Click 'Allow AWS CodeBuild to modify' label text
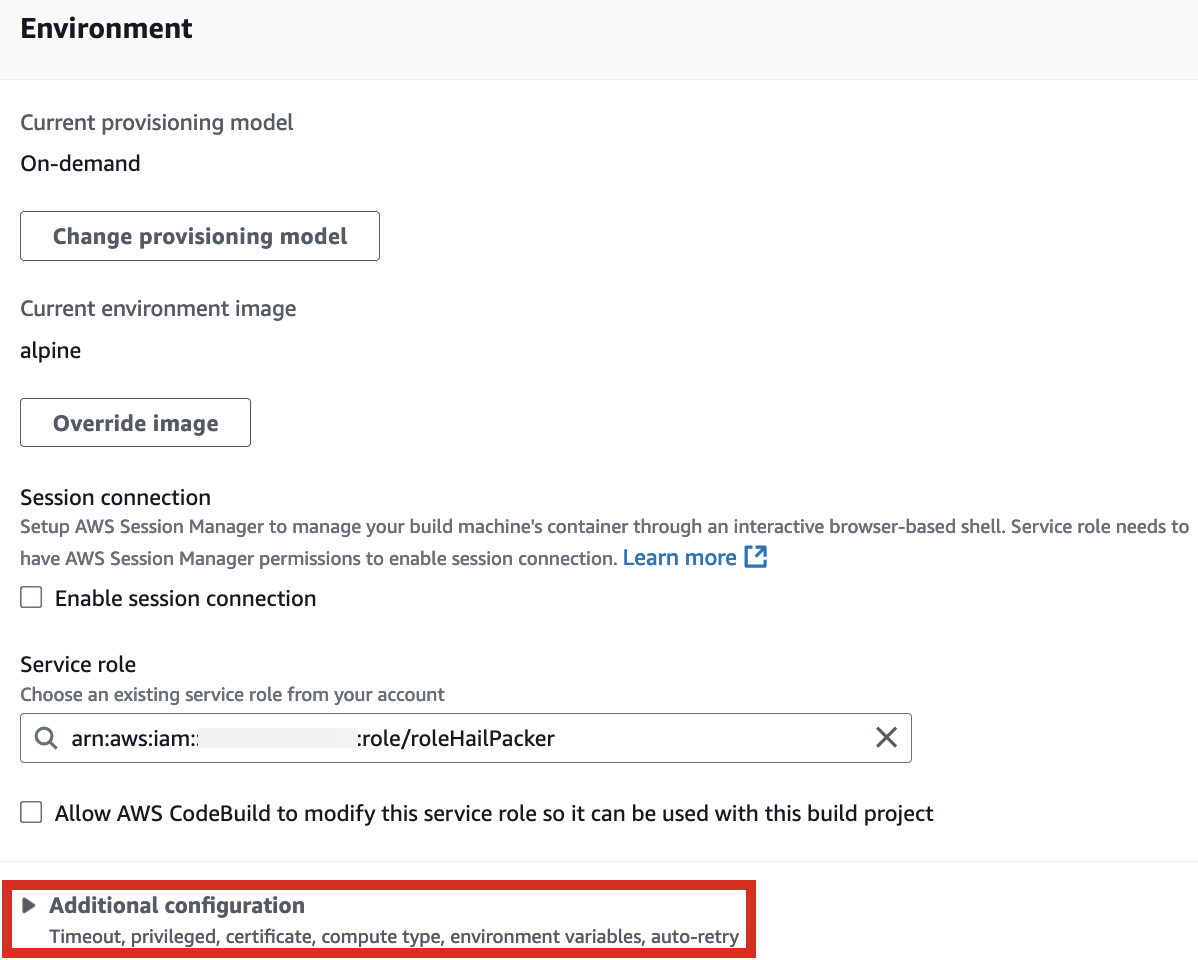Screen dimensions: 1198x960 pos(494,813)
